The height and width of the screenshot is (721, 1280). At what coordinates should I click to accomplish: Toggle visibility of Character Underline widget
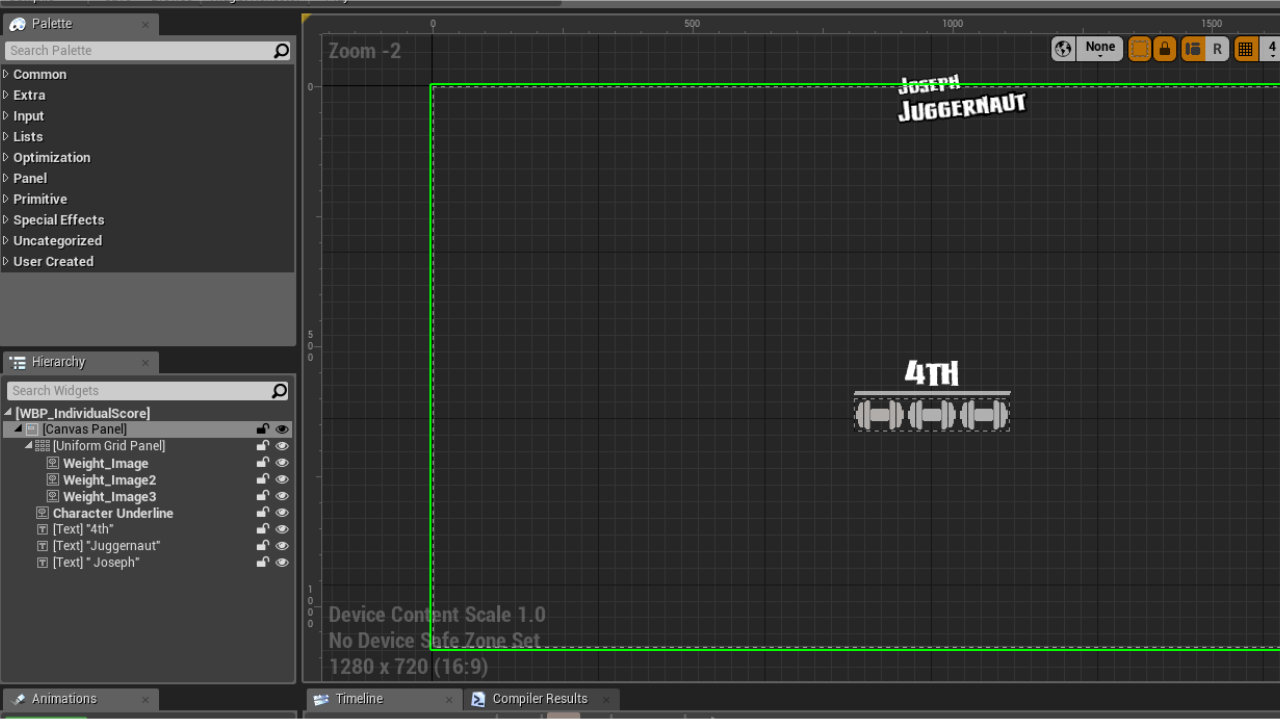click(x=282, y=513)
